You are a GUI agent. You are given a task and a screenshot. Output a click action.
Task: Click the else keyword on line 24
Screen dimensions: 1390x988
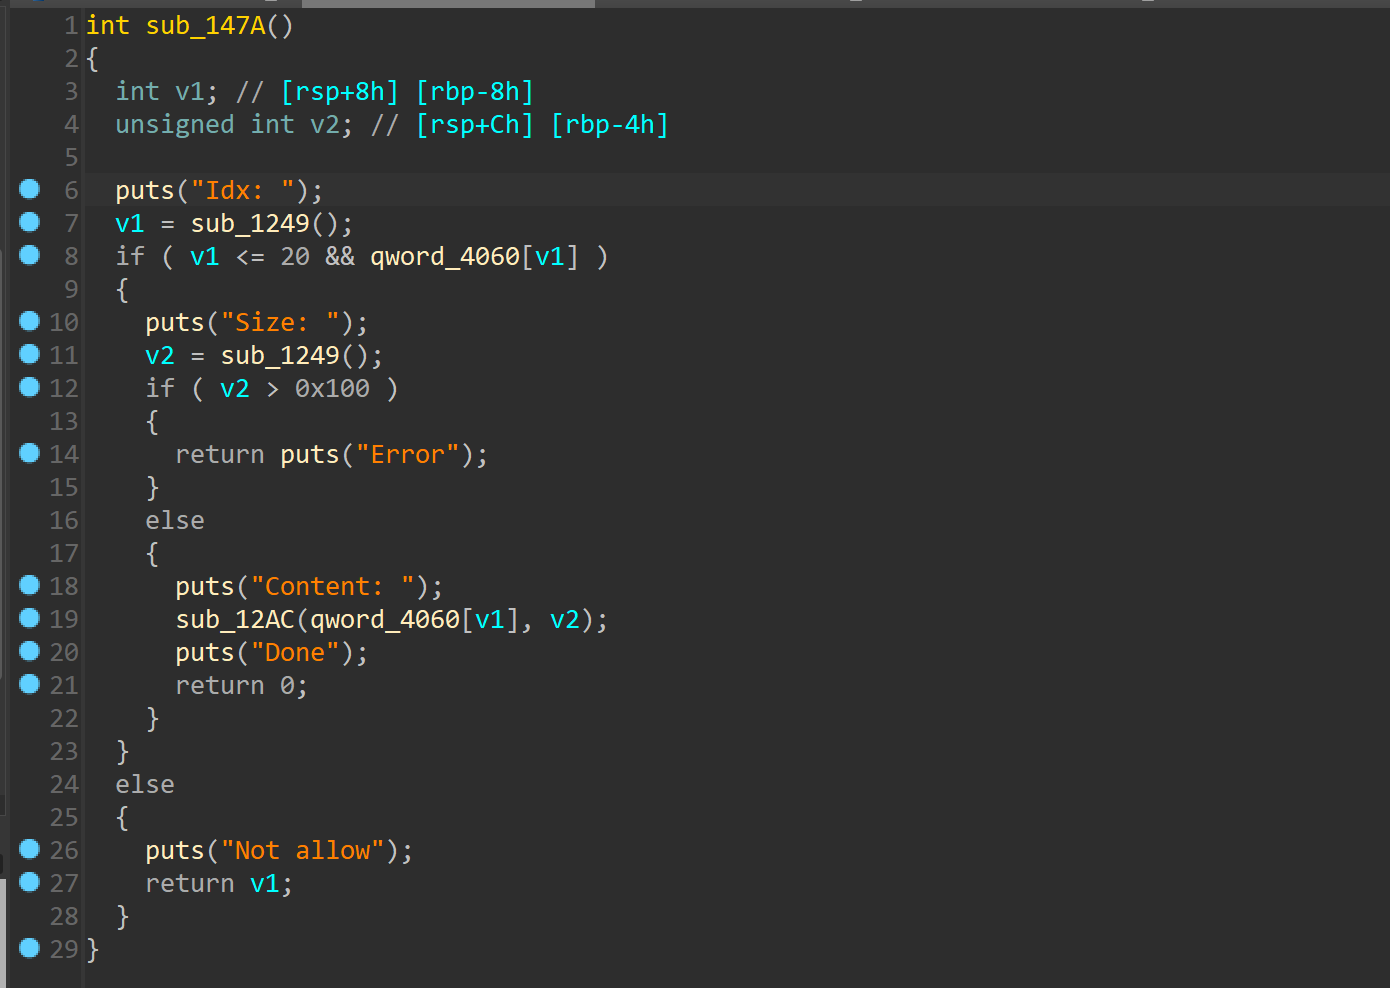click(145, 785)
